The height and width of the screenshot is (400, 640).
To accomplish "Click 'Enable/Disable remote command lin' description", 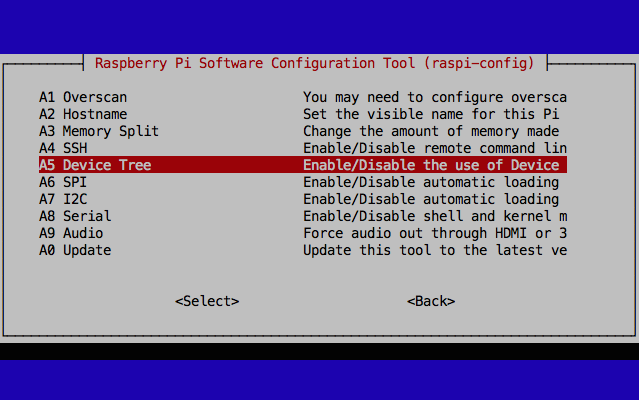I will (x=435, y=148).
